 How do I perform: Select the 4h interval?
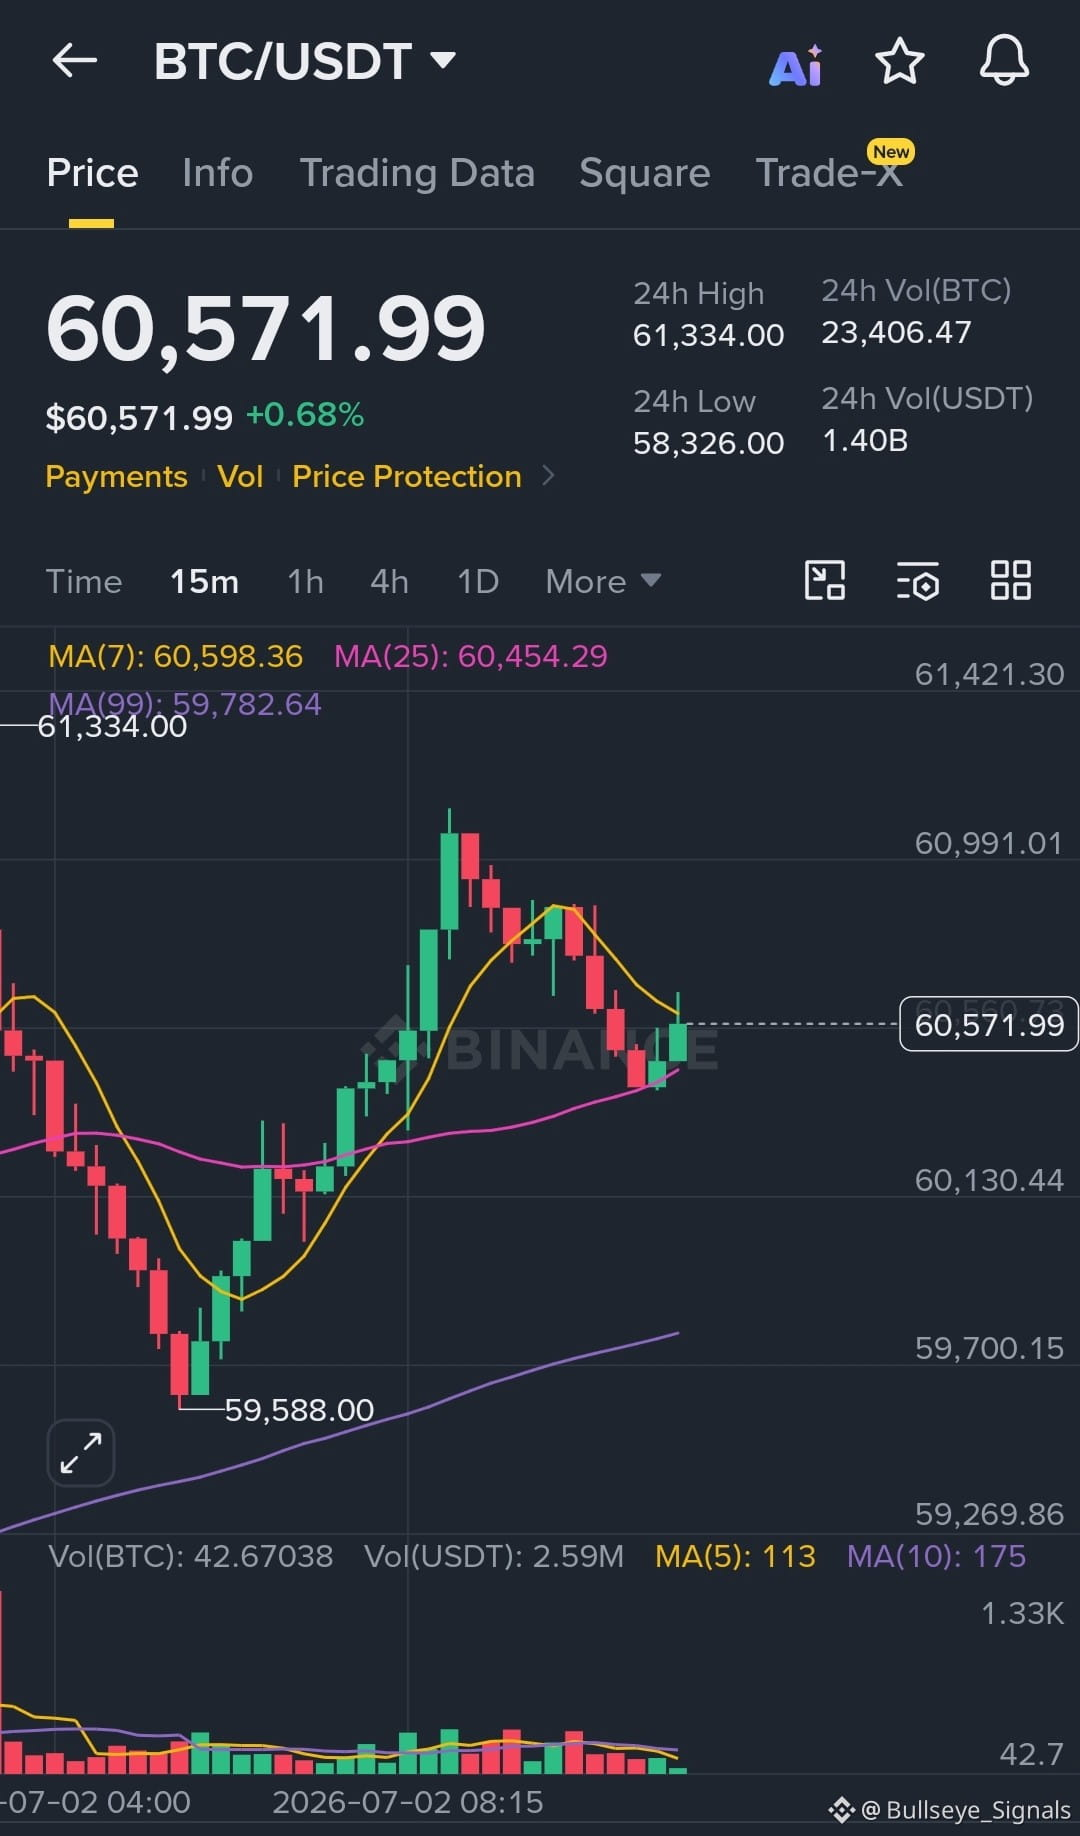coord(389,581)
